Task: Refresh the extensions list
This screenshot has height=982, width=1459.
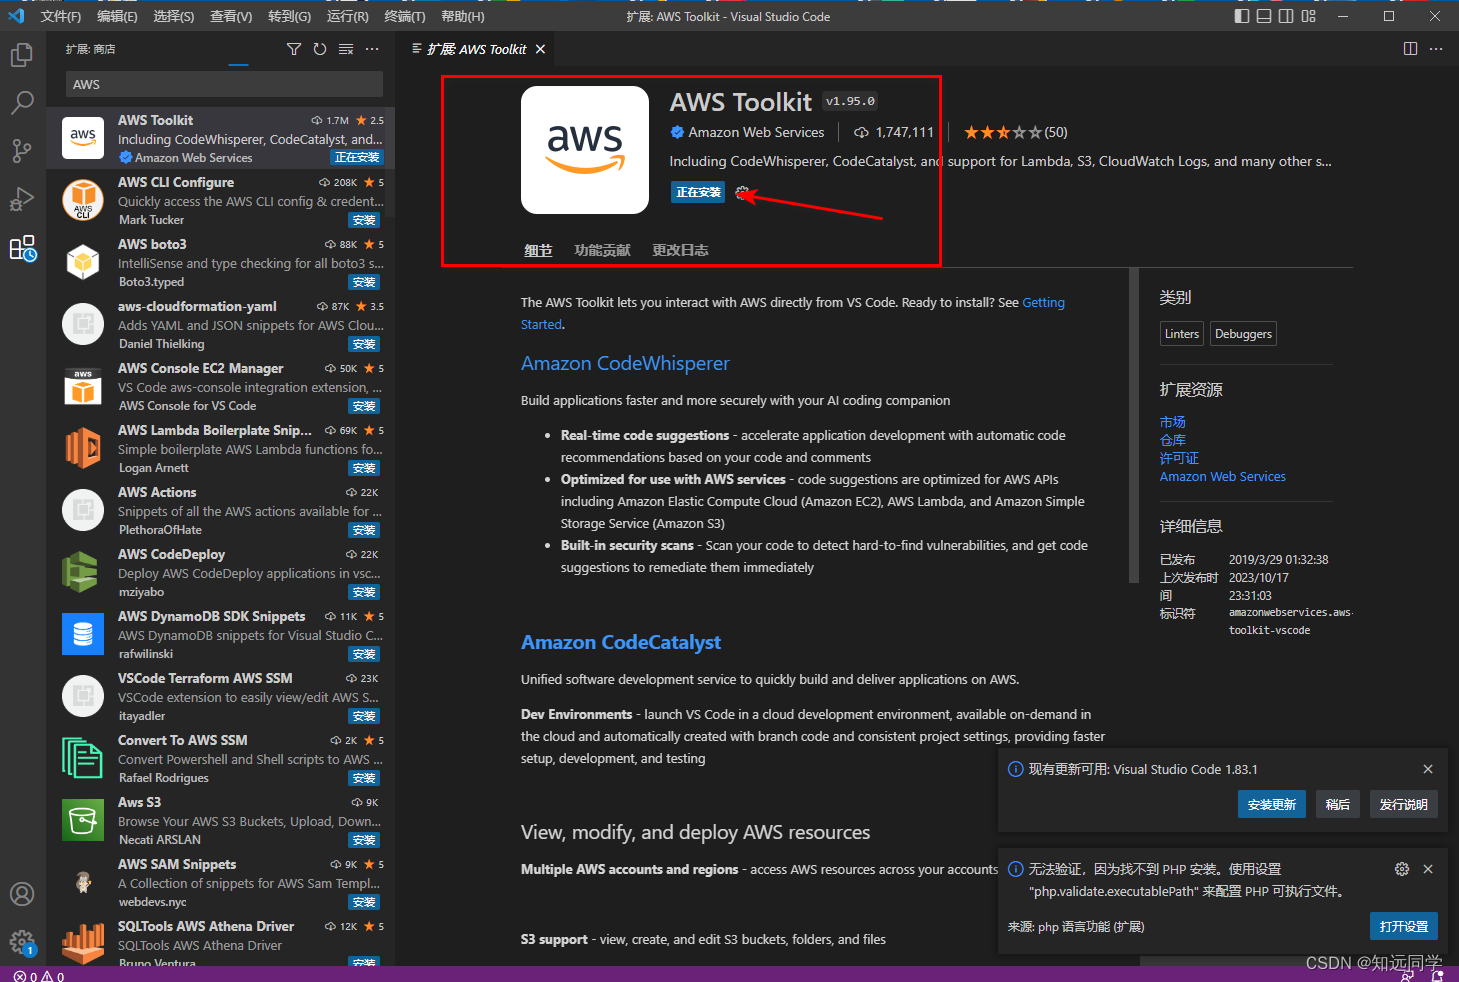Action: point(320,49)
